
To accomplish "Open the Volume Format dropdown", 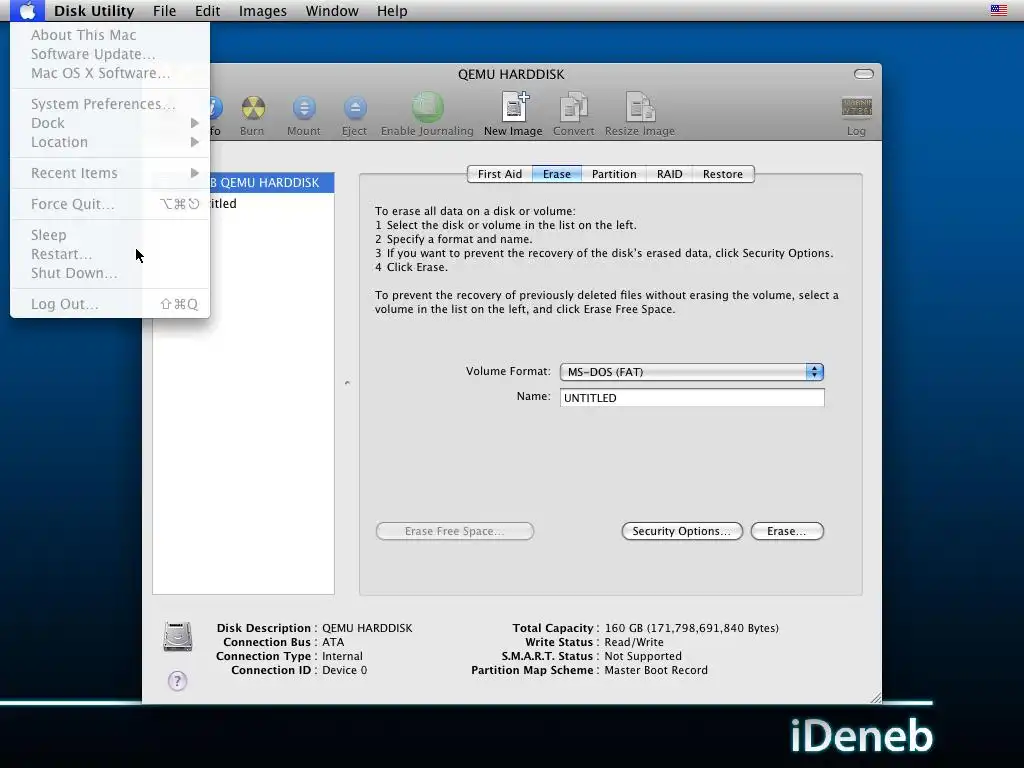I will click(692, 372).
